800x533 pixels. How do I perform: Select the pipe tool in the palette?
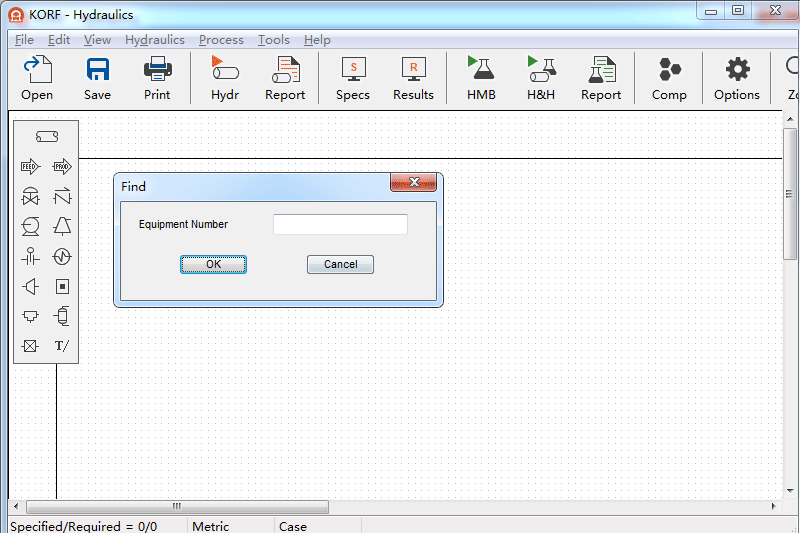coord(46,136)
